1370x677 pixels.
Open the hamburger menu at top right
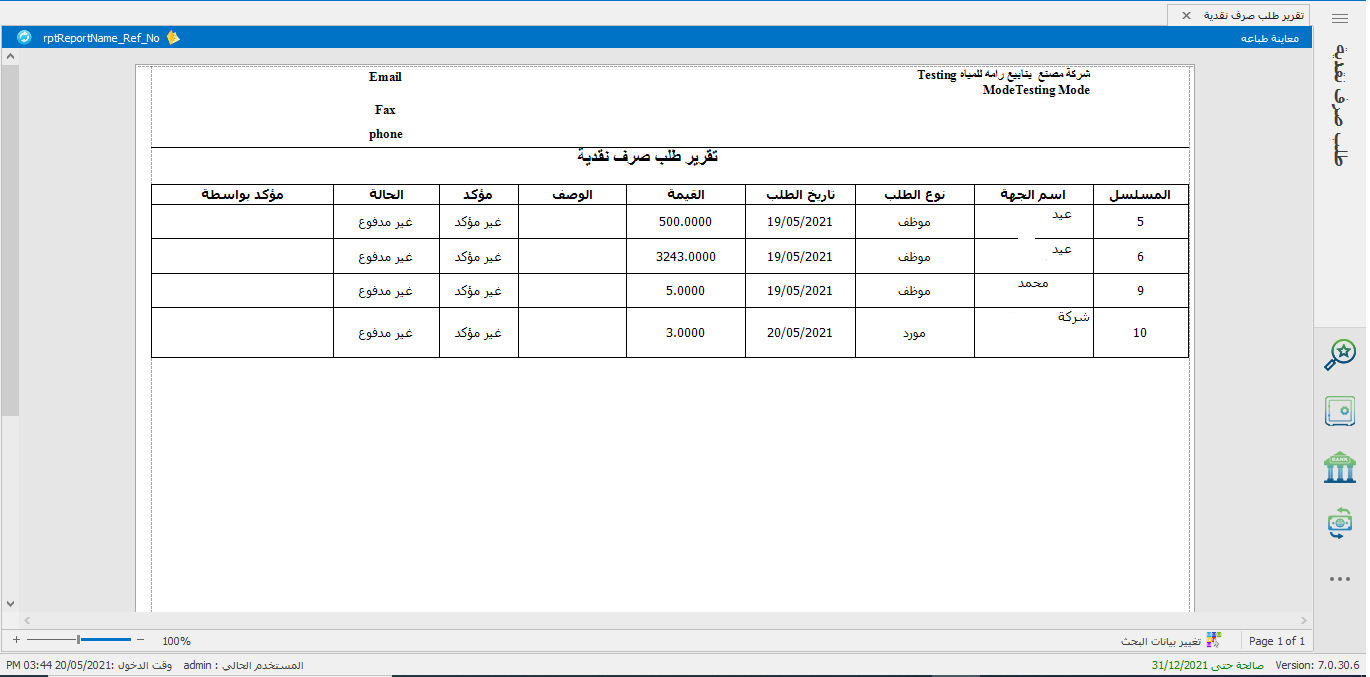(1340, 18)
